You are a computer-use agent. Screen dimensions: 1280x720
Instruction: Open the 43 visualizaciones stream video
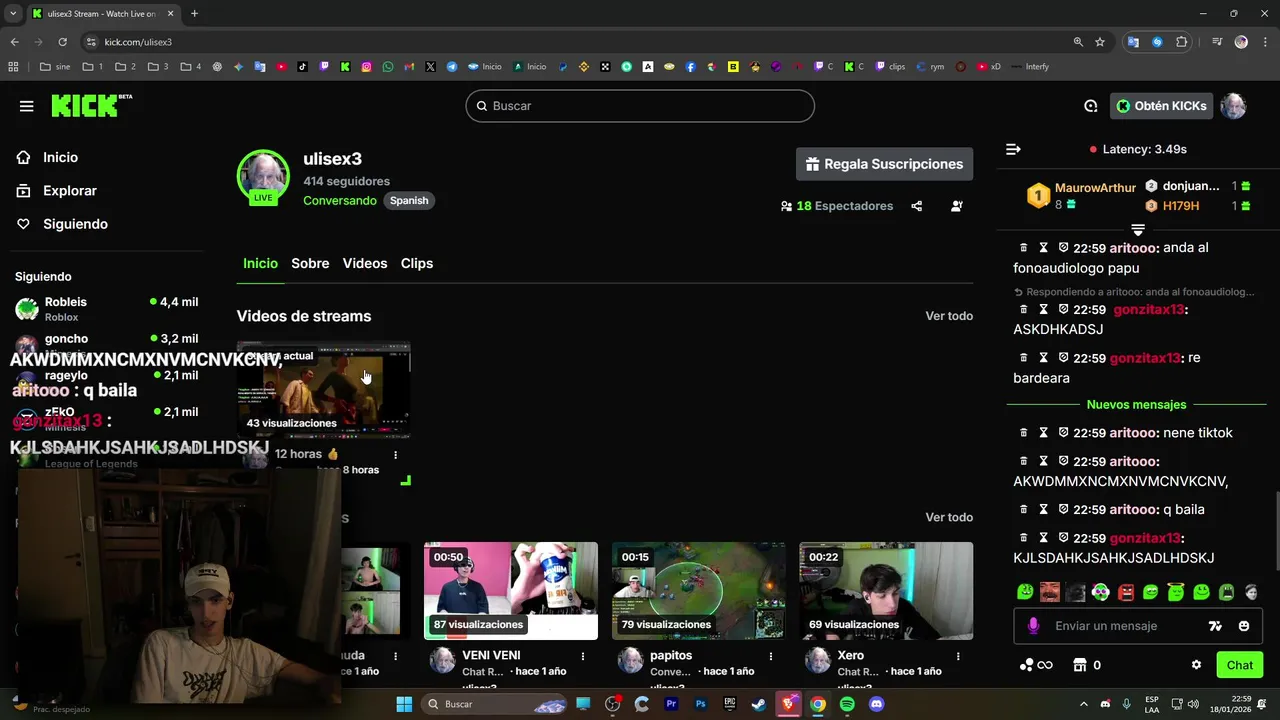(324, 390)
